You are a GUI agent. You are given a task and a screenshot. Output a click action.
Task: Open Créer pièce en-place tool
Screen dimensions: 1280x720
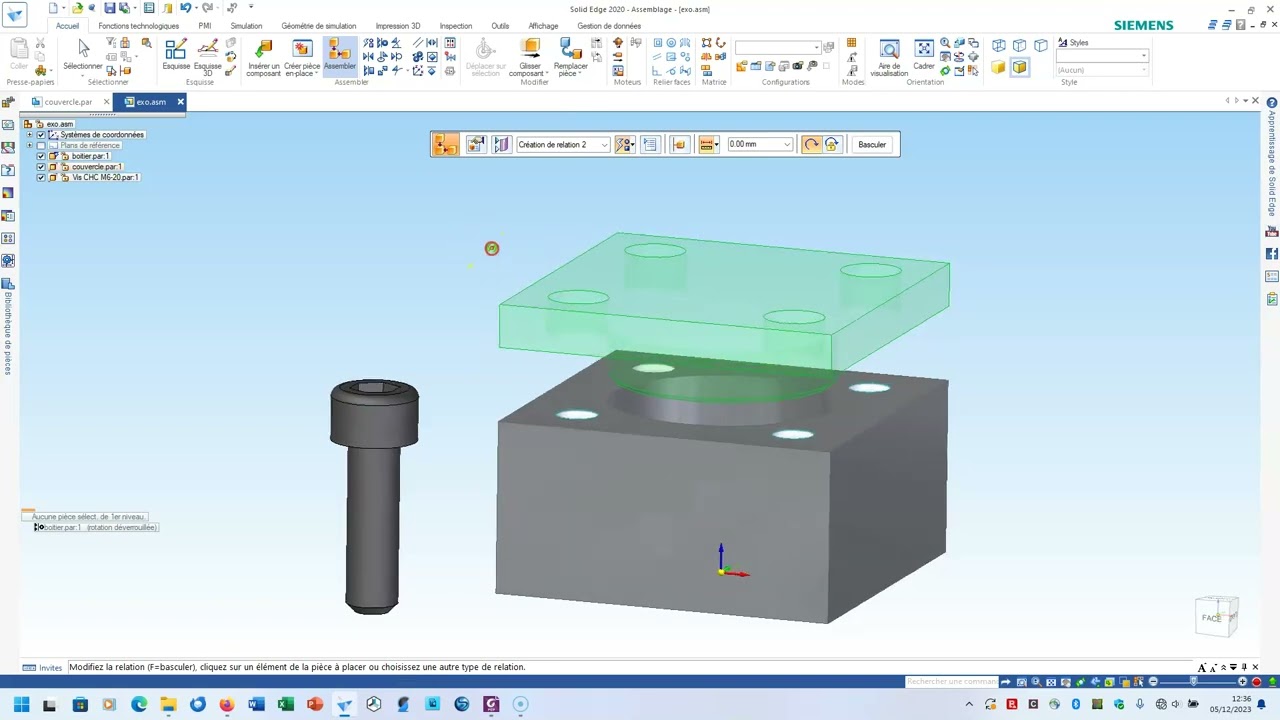[302, 58]
